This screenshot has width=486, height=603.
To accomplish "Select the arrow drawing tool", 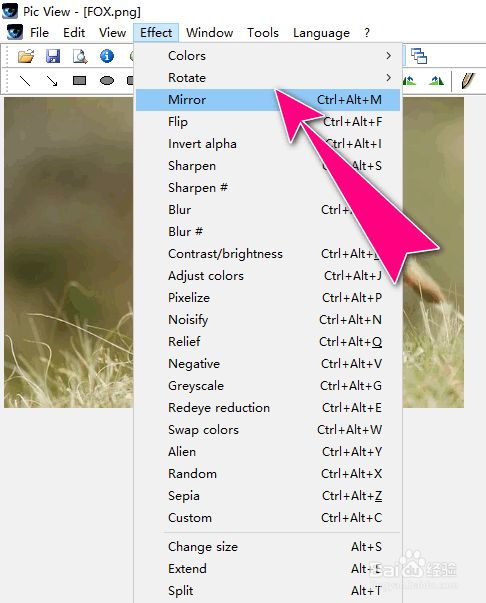I will point(52,80).
